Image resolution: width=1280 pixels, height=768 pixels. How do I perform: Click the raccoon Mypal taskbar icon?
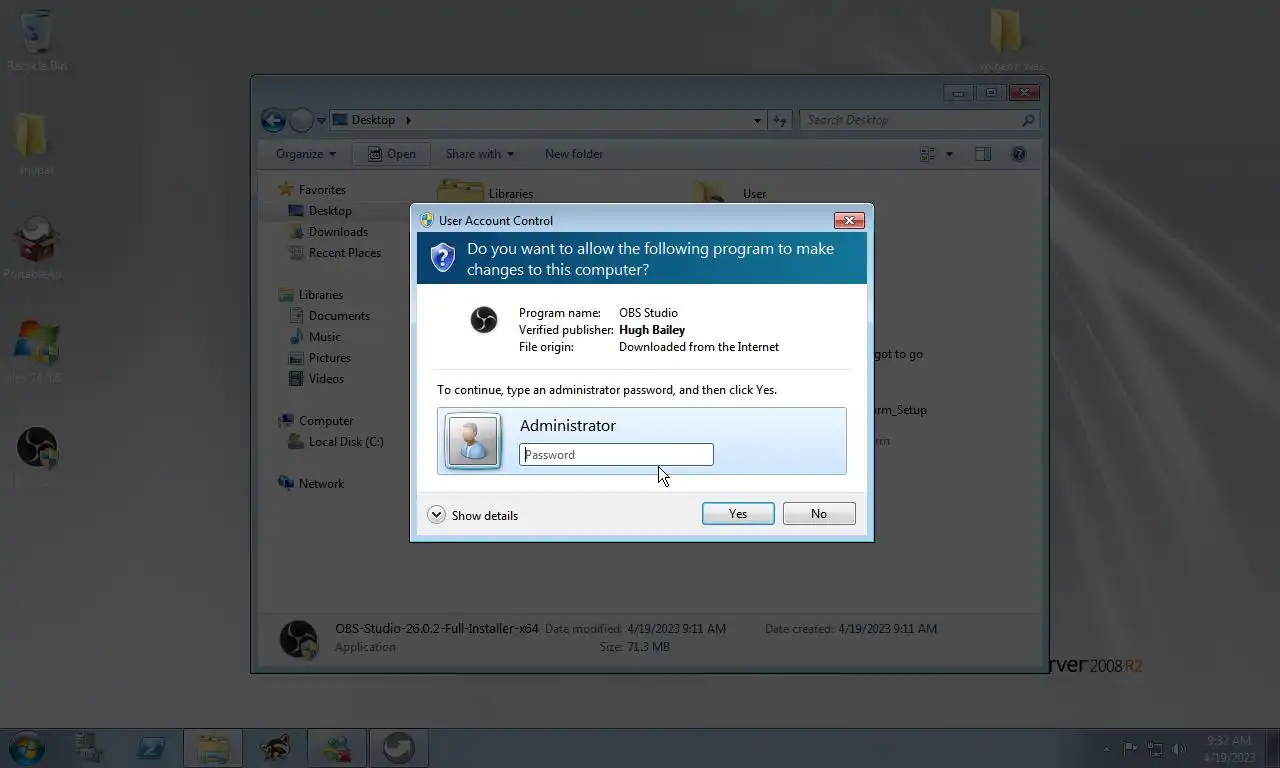click(275, 748)
